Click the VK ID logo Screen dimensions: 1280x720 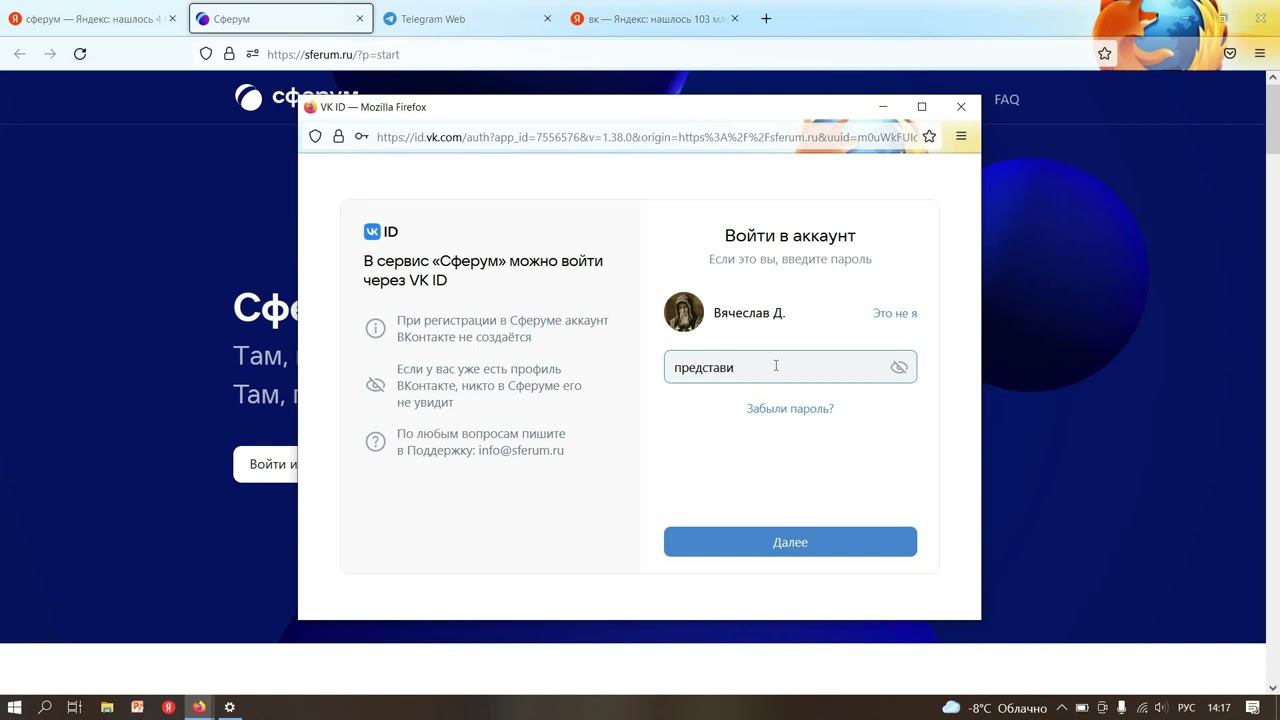pyautogui.click(x=381, y=232)
